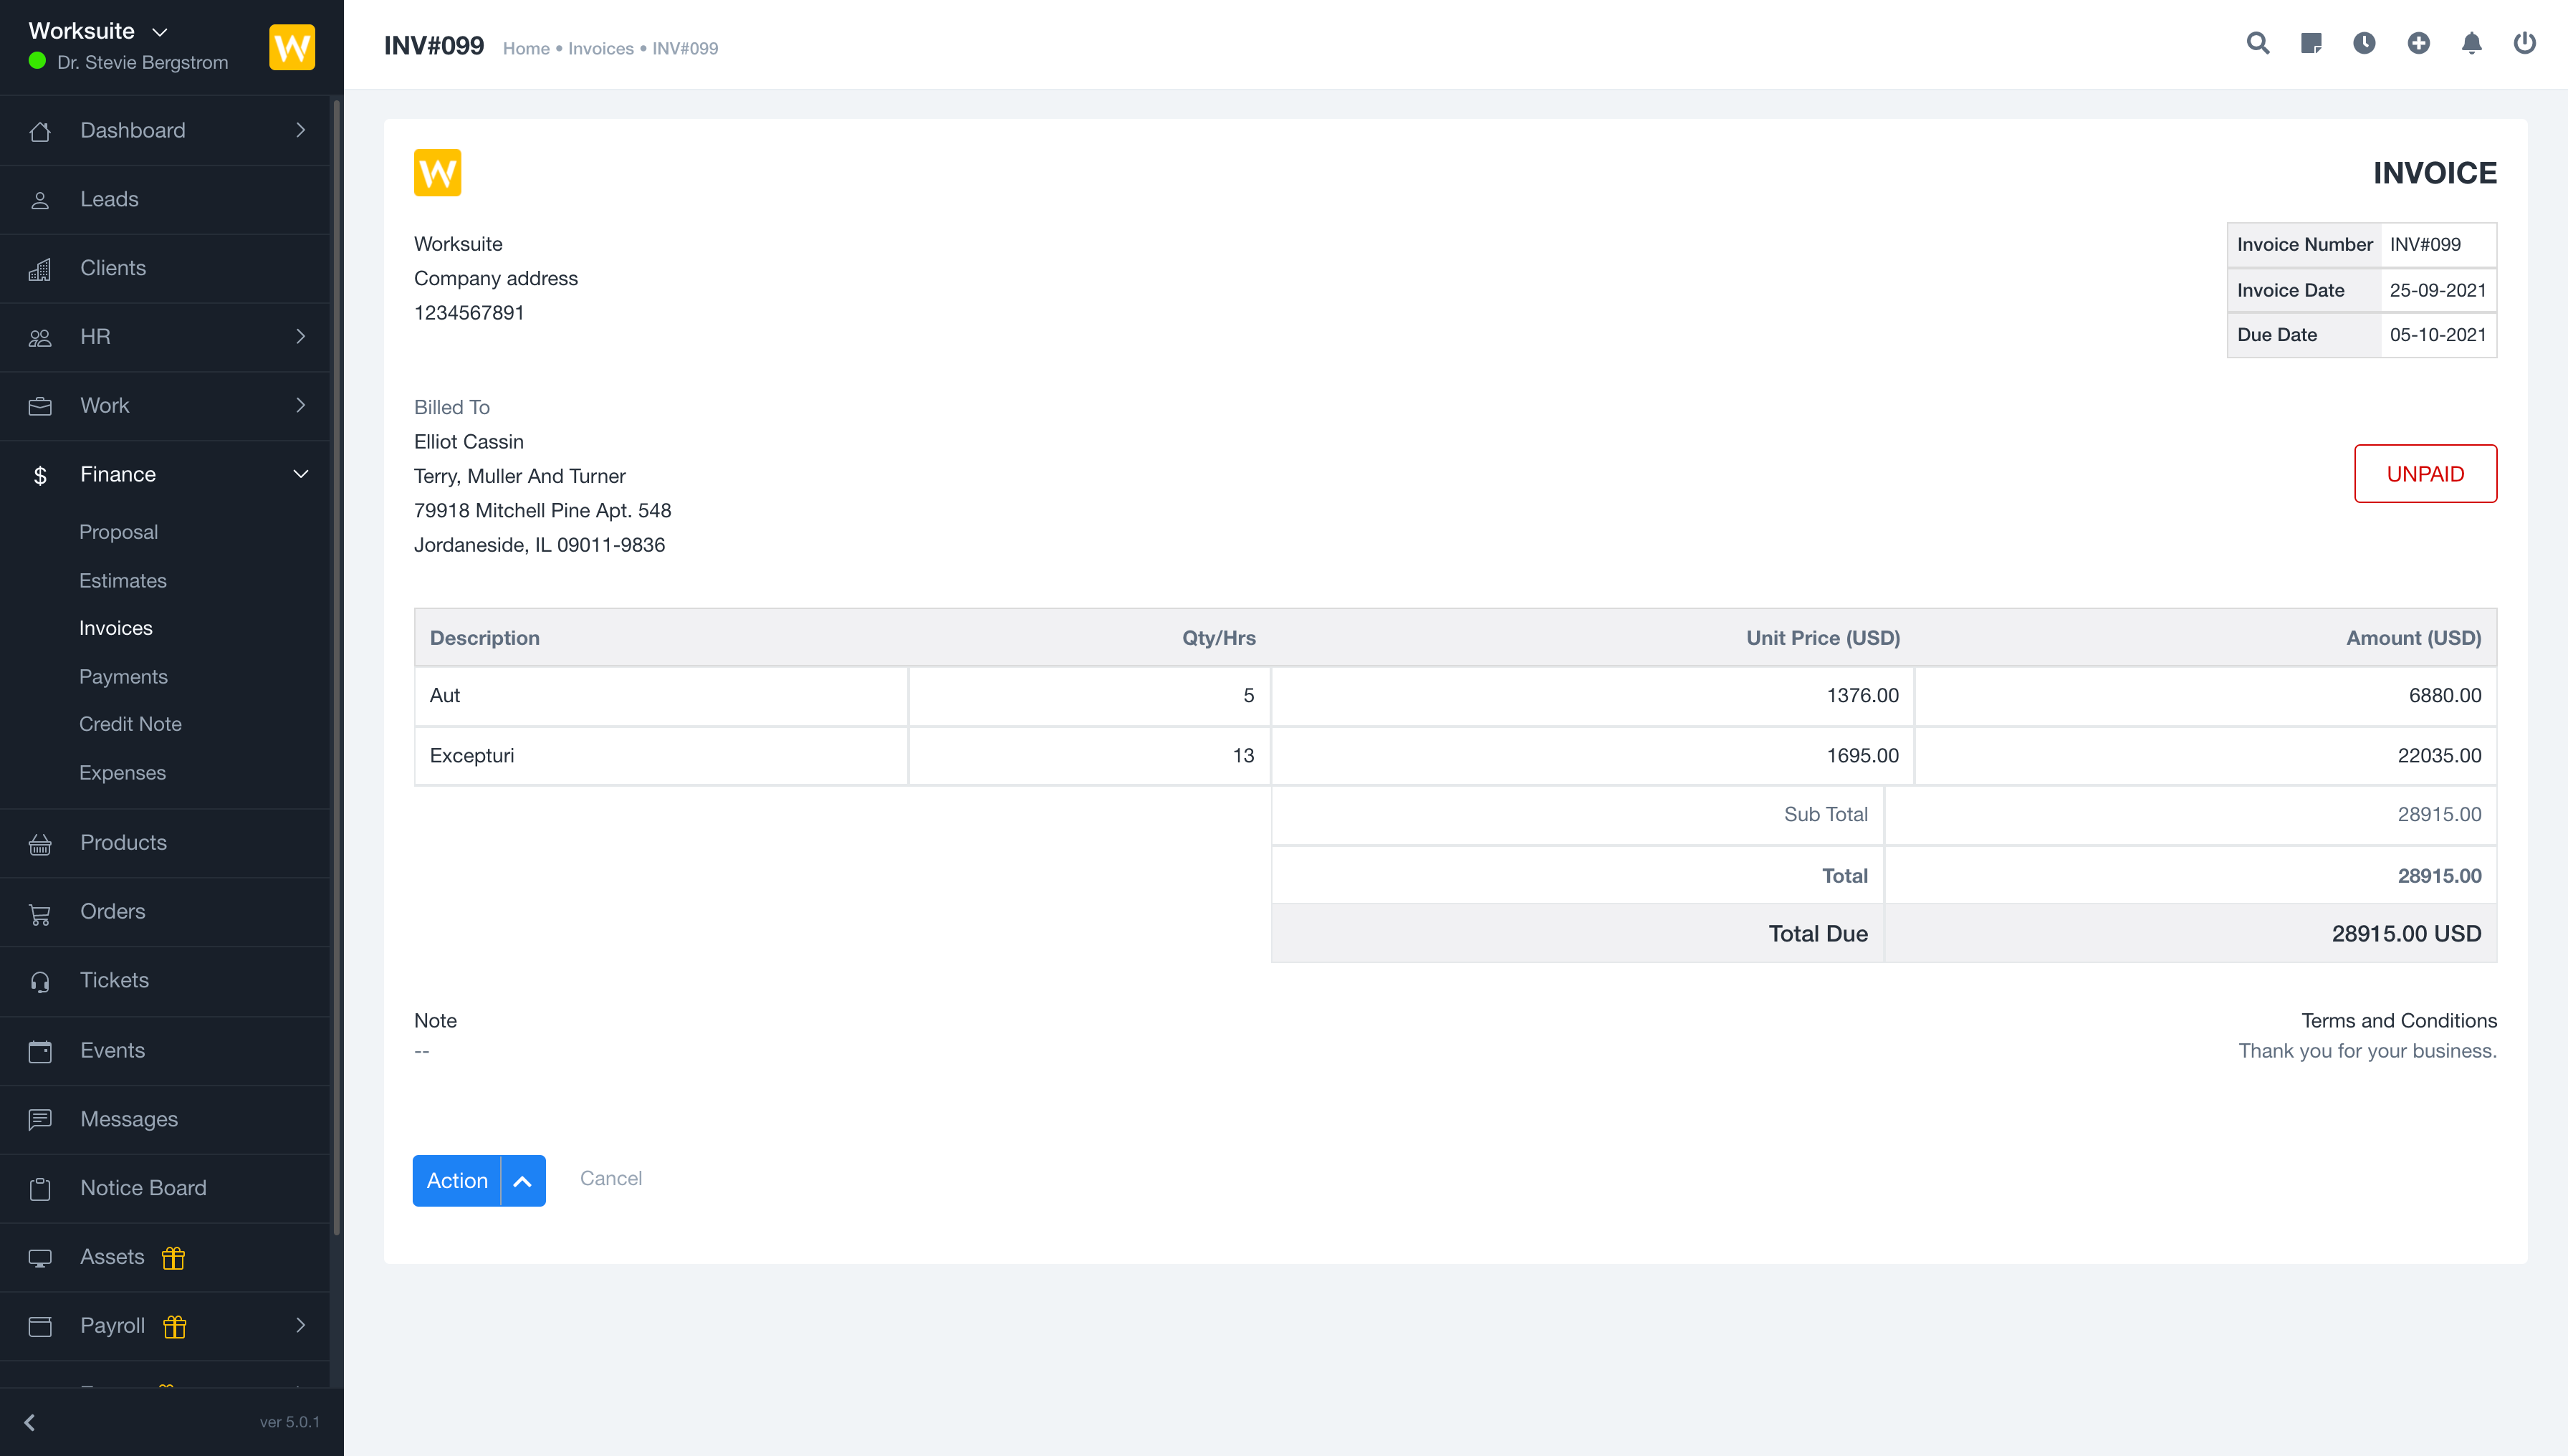The image size is (2568, 1456).
Task: Select Credit Note in the sidebar
Action: tap(130, 724)
